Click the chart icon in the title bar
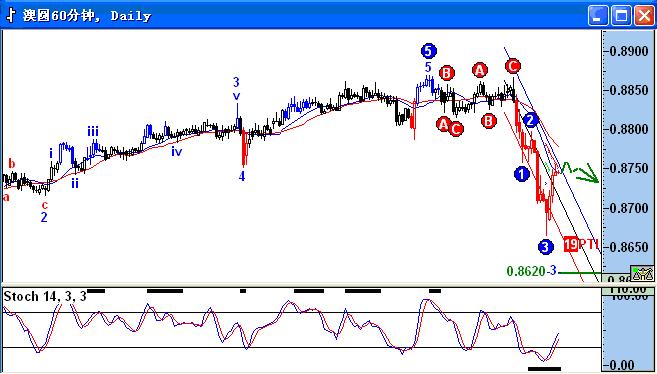Viewport: 657px width, 374px height. click(11, 15)
